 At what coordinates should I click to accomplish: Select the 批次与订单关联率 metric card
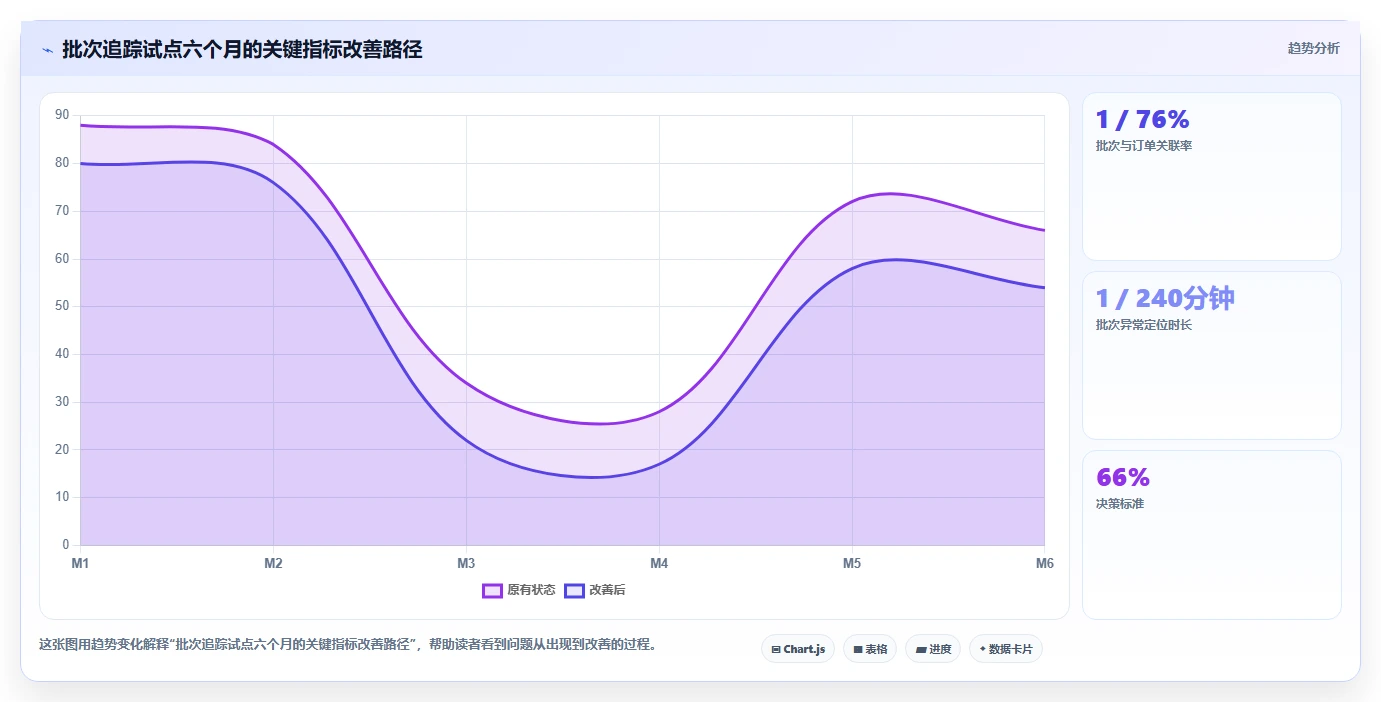pyautogui.click(x=1212, y=177)
